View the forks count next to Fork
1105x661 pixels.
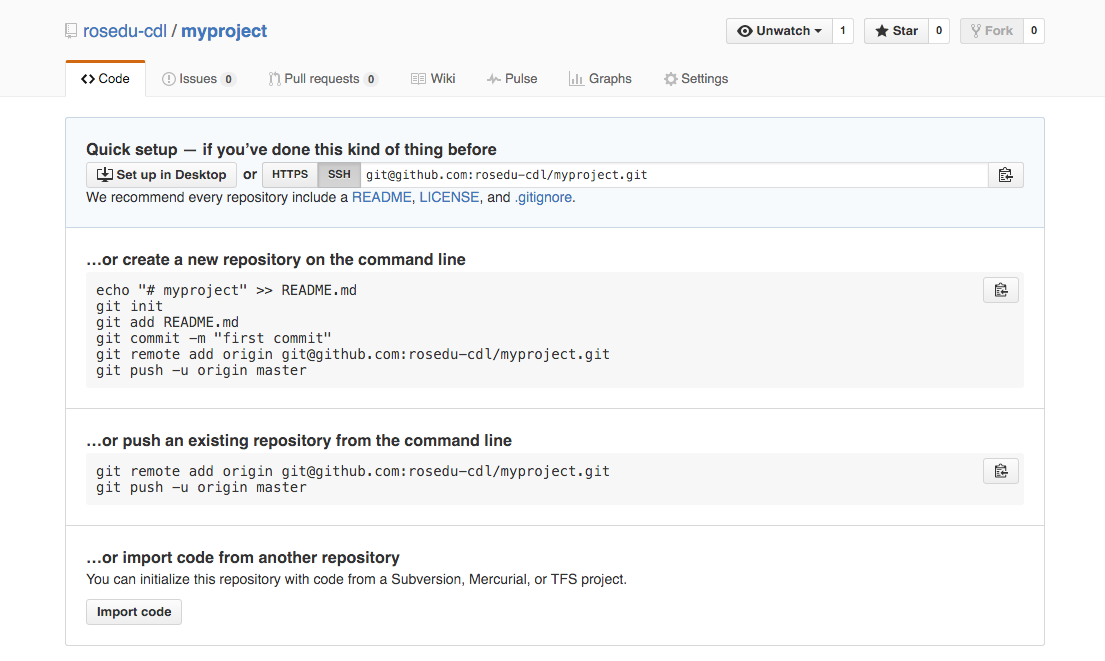click(1034, 31)
